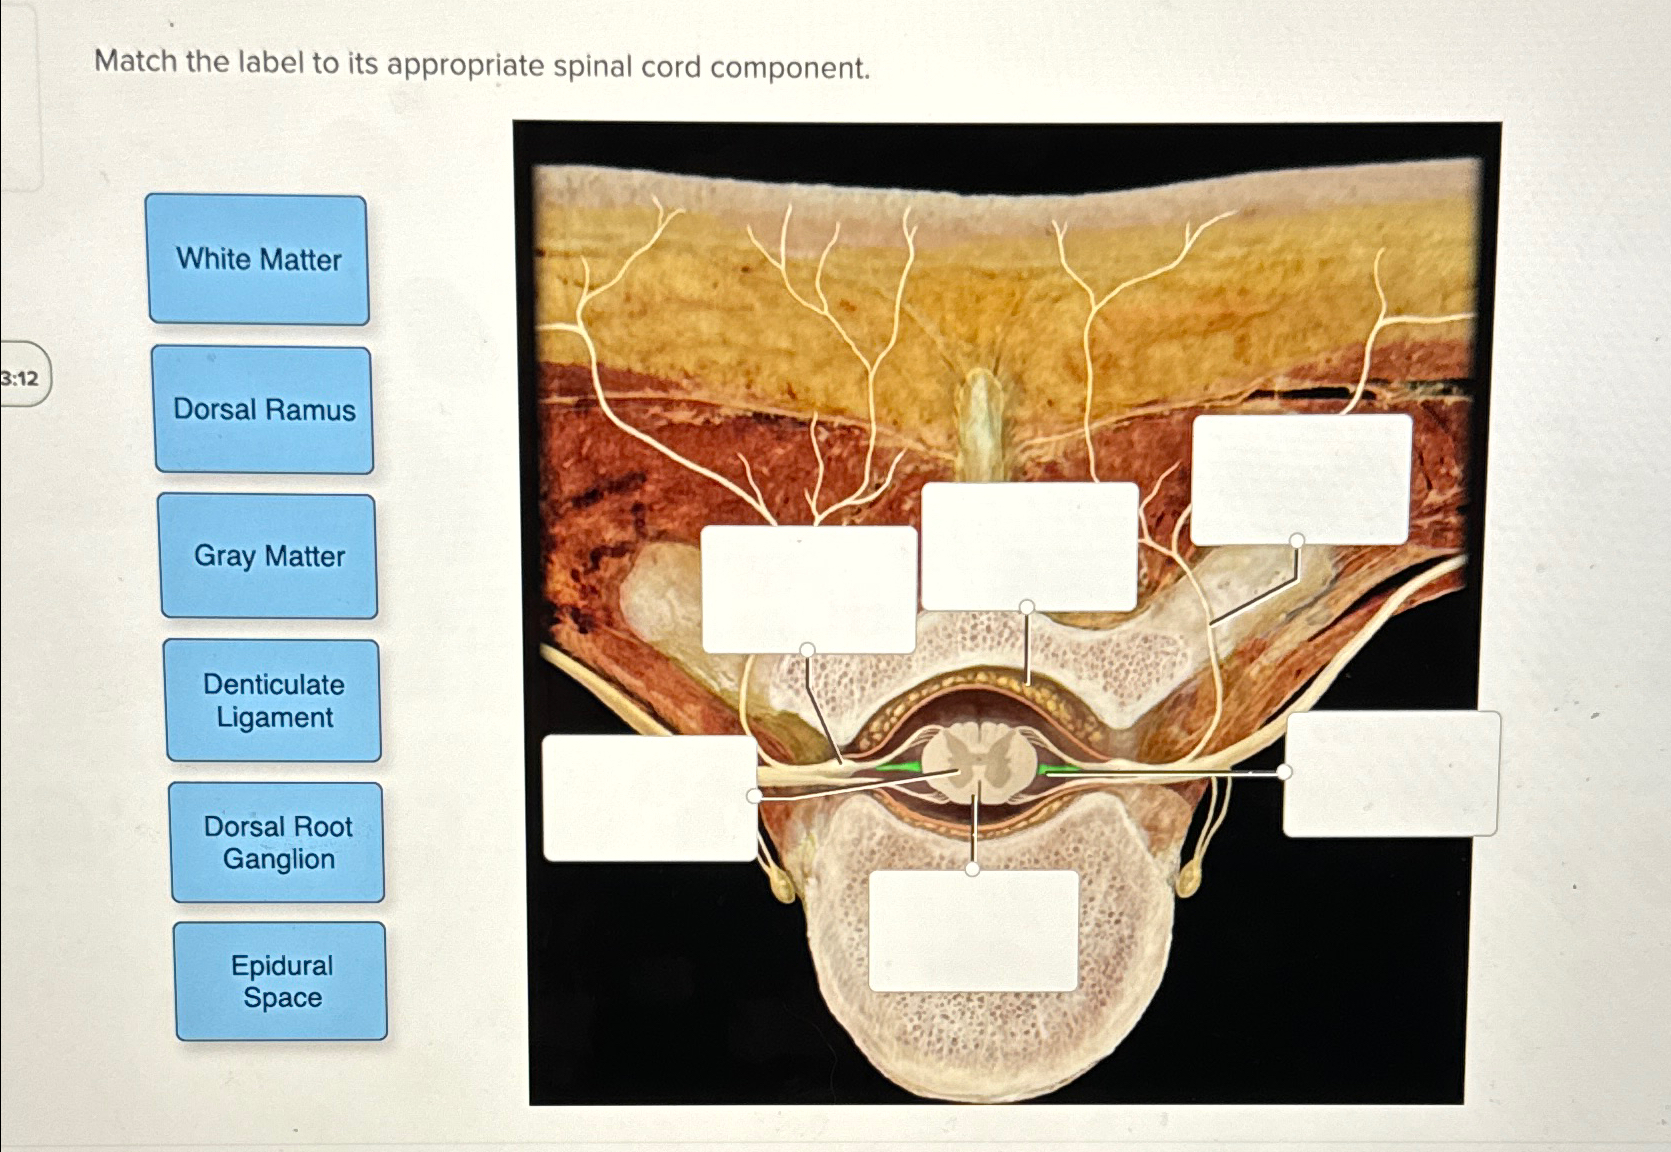Click the empty answer box left of the spinal cord
The image size is (1671, 1152).
[x=651, y=798]
